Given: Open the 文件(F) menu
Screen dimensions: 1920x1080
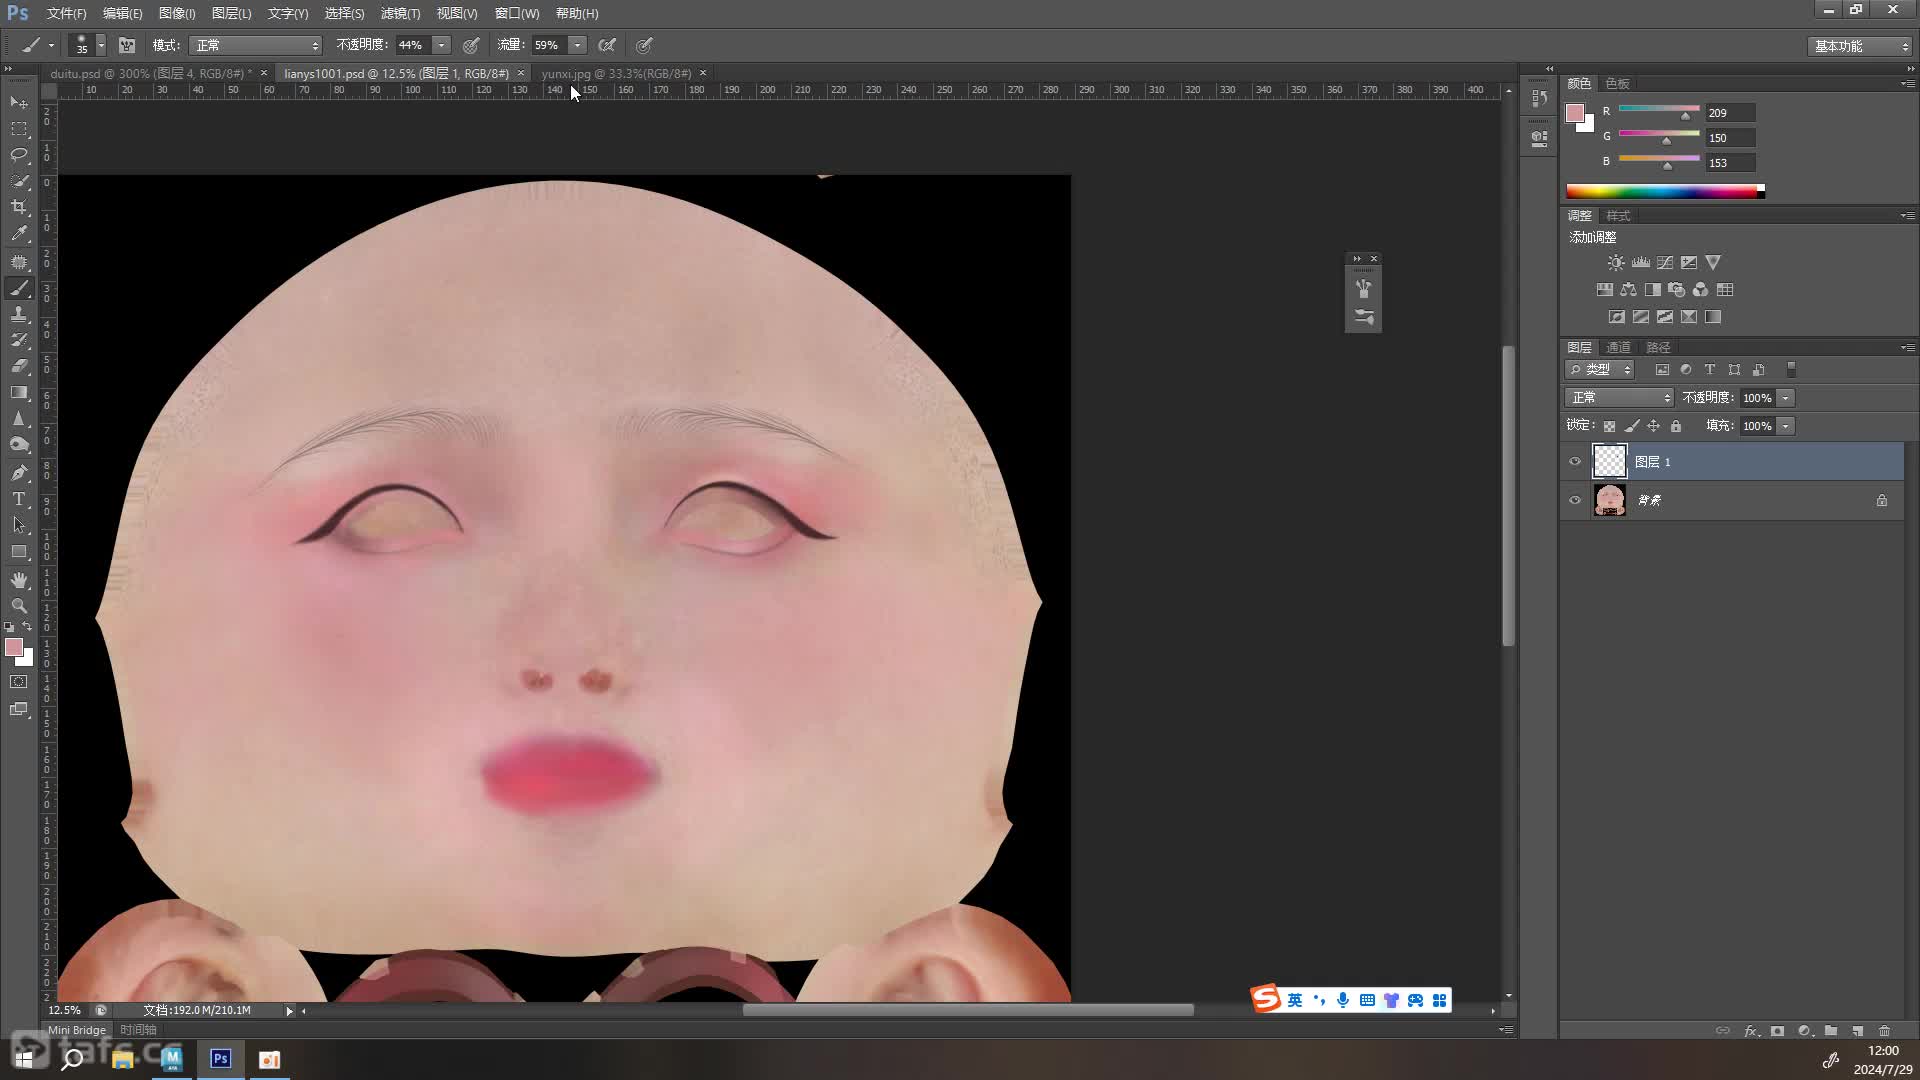Looking at the screenshot, I should pyautogui.click(x=66, y=13).
